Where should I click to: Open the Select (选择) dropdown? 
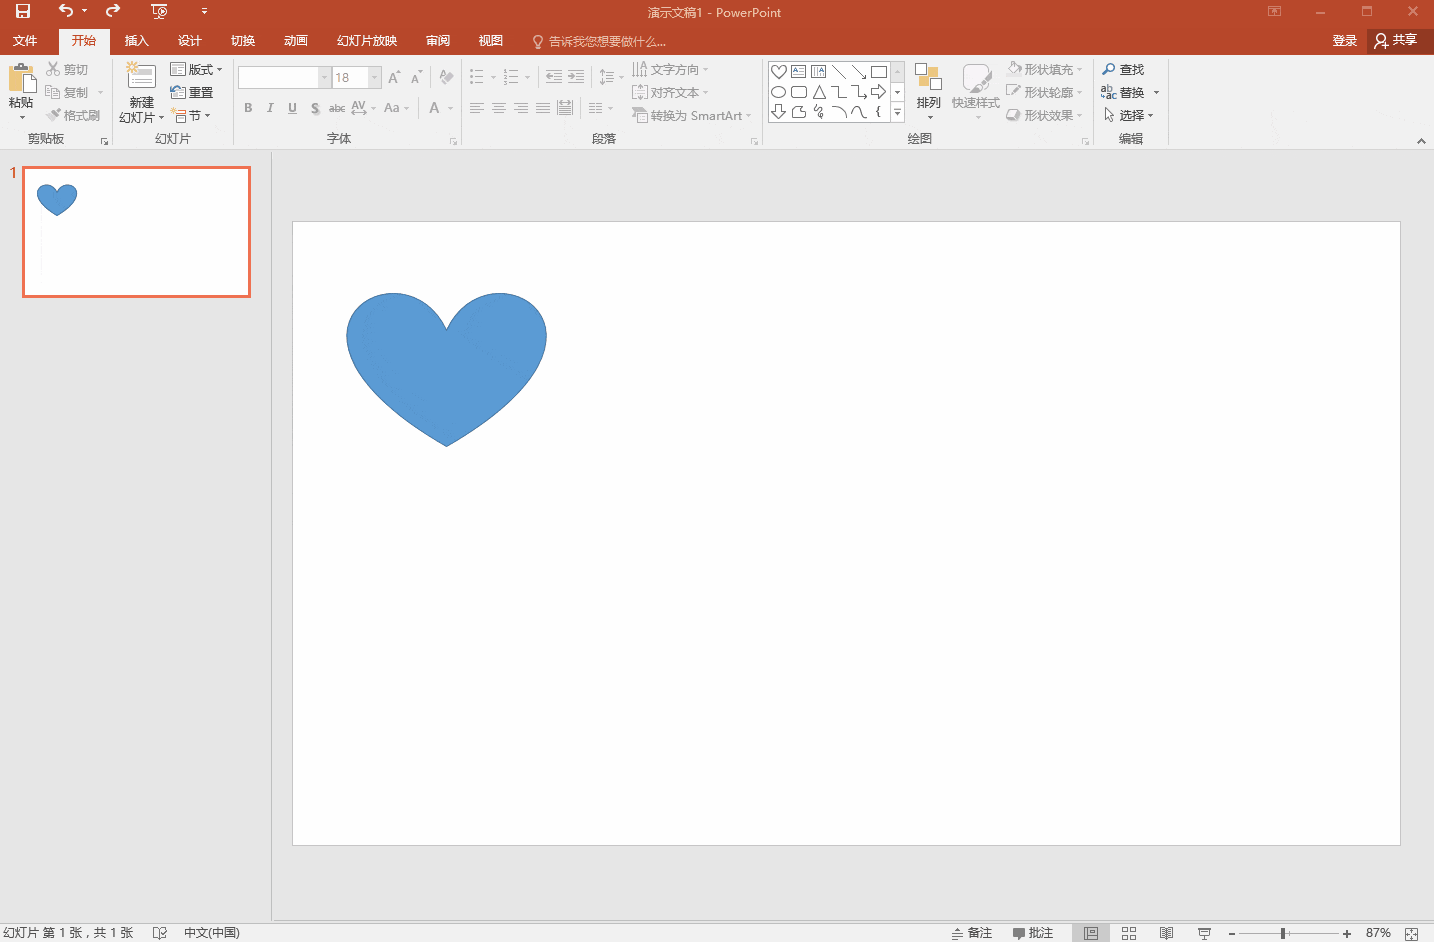[1128, 115]
